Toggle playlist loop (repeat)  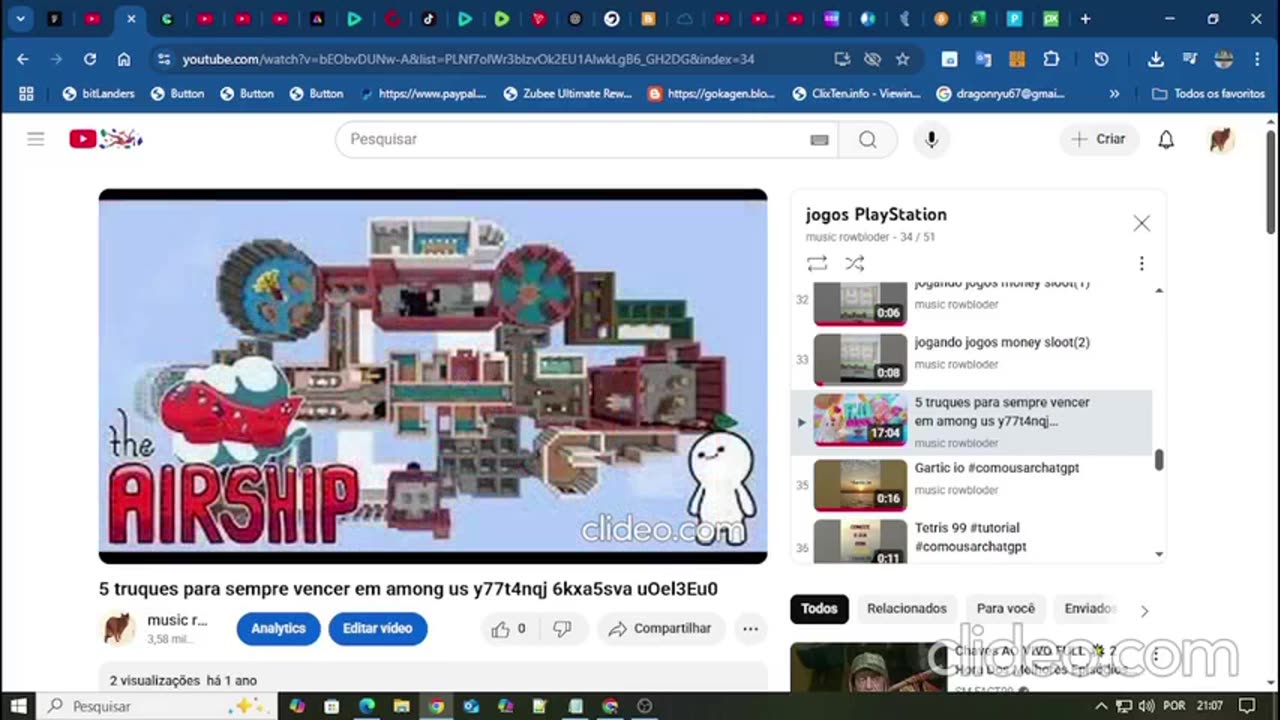(817, 263)
